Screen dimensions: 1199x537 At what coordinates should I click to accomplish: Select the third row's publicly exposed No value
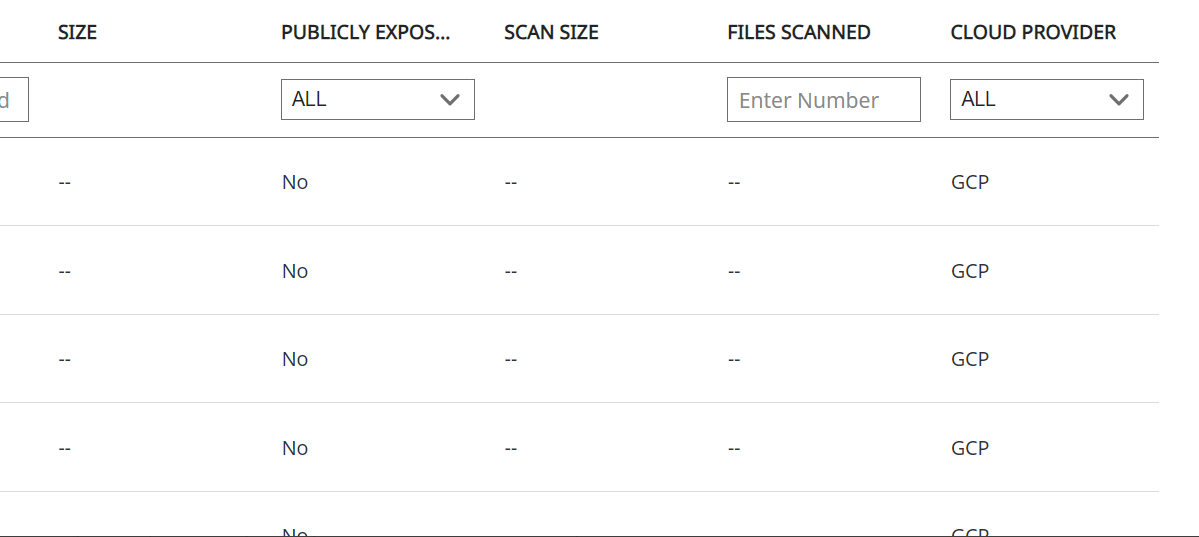294,359
